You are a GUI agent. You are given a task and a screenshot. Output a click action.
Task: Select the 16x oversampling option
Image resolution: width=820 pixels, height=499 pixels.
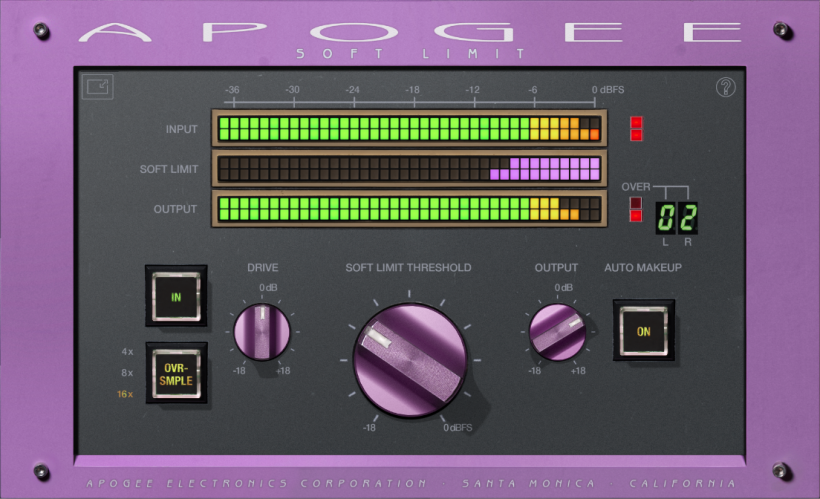click(126, 394)
